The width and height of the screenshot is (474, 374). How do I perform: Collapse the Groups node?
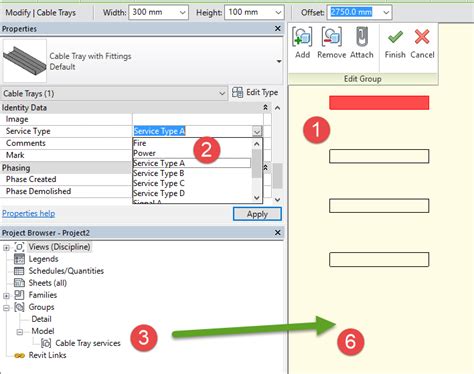tap(6, 308)
